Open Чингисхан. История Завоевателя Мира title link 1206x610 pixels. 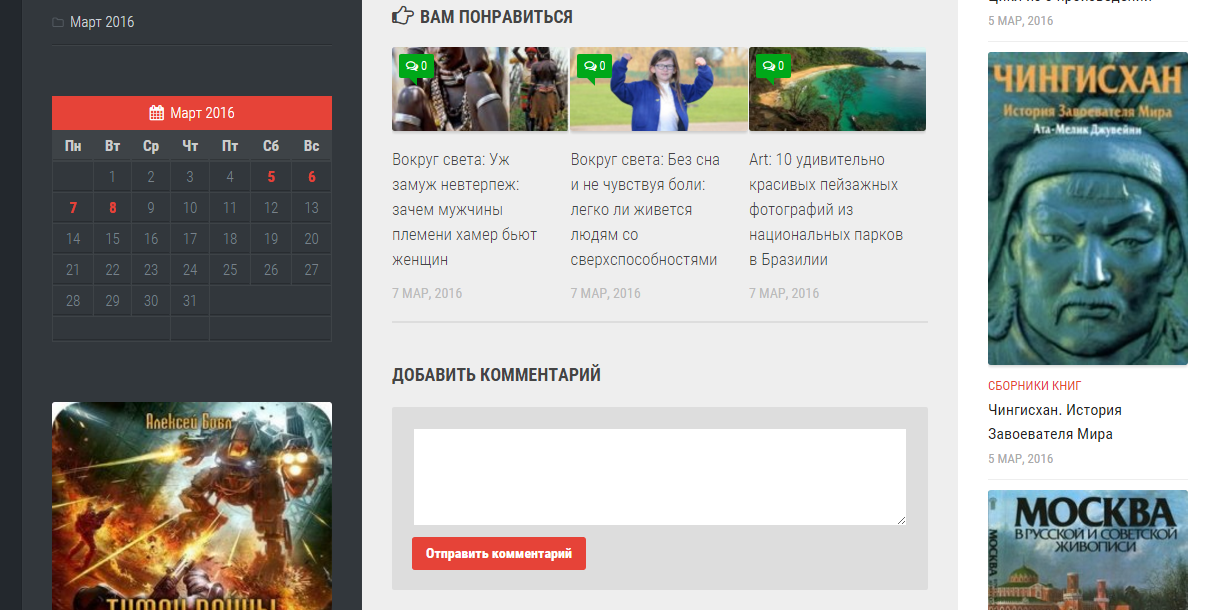pos(1055,422)
